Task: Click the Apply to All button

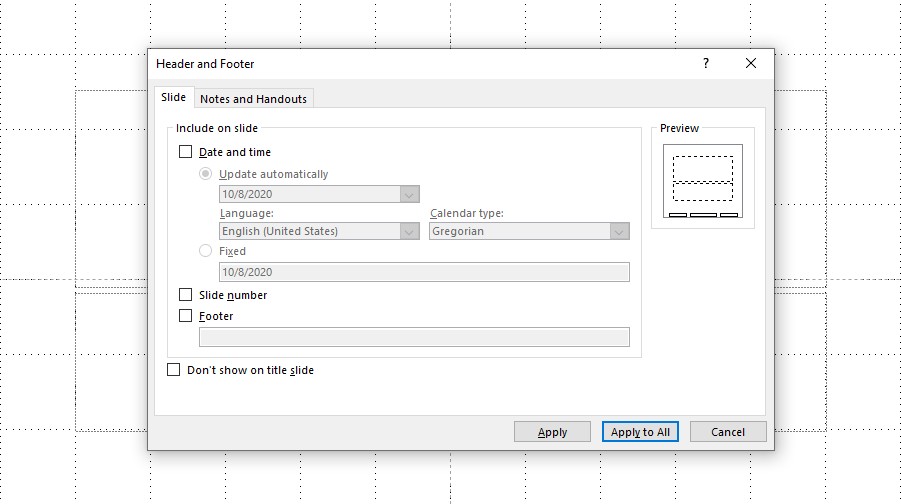Action: coord(640,432)
